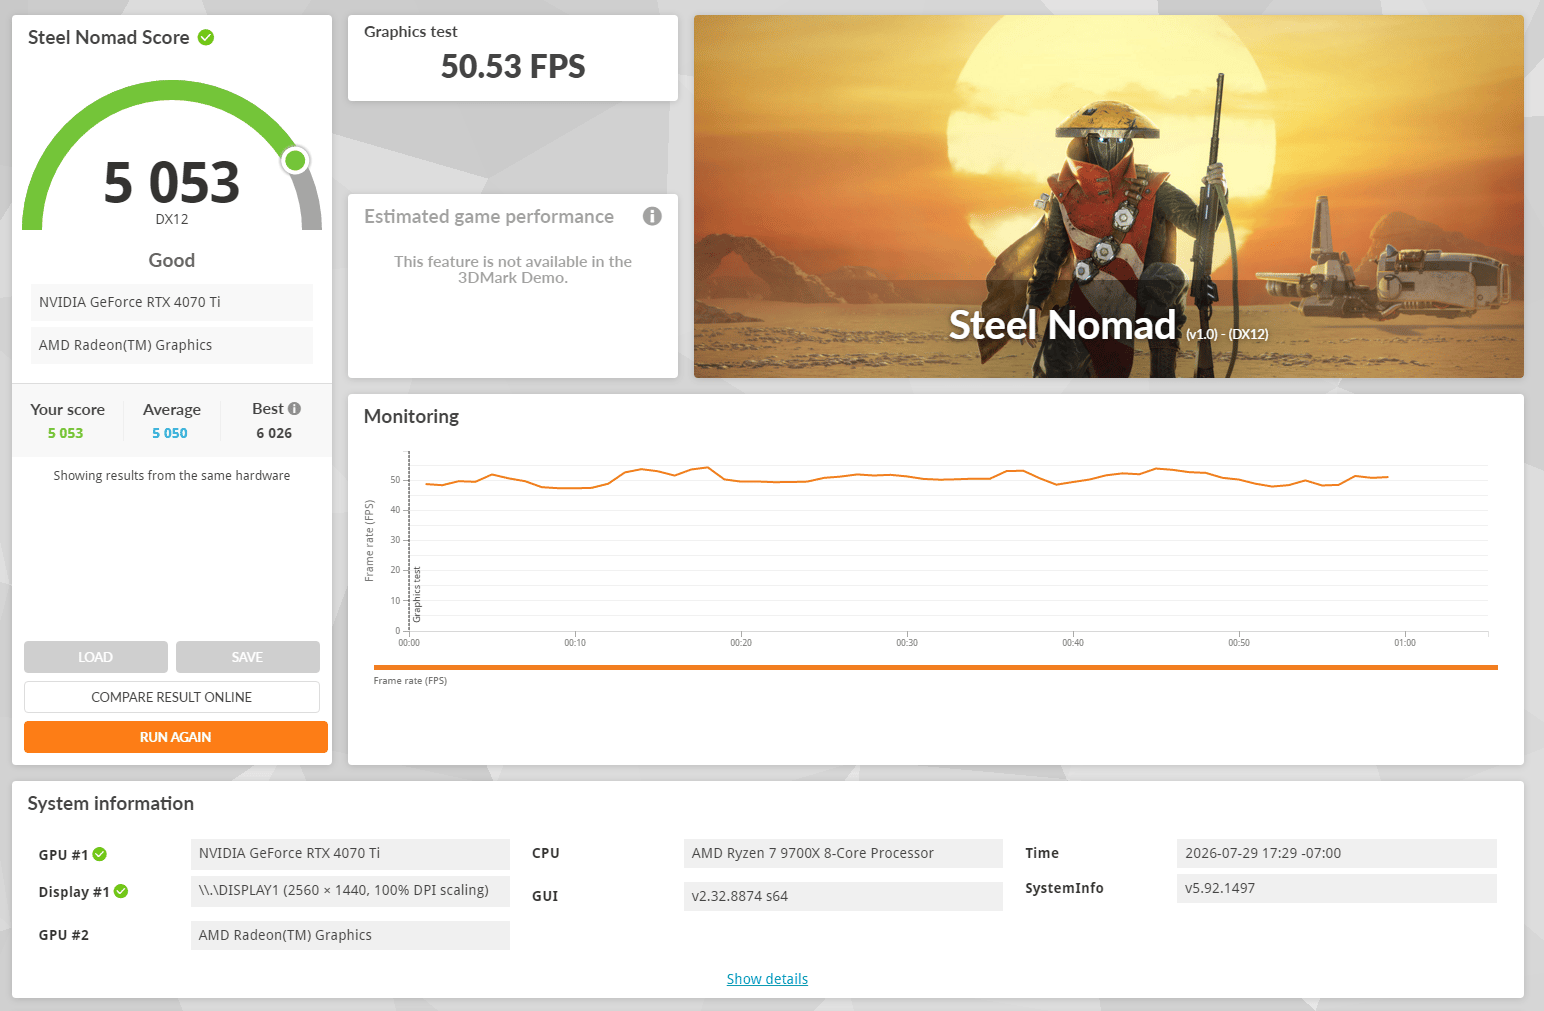The width and height of the screenshot is (1544, 1011).
Task: Click the DX12 label under the score
Action: click(x=172, y=219)
